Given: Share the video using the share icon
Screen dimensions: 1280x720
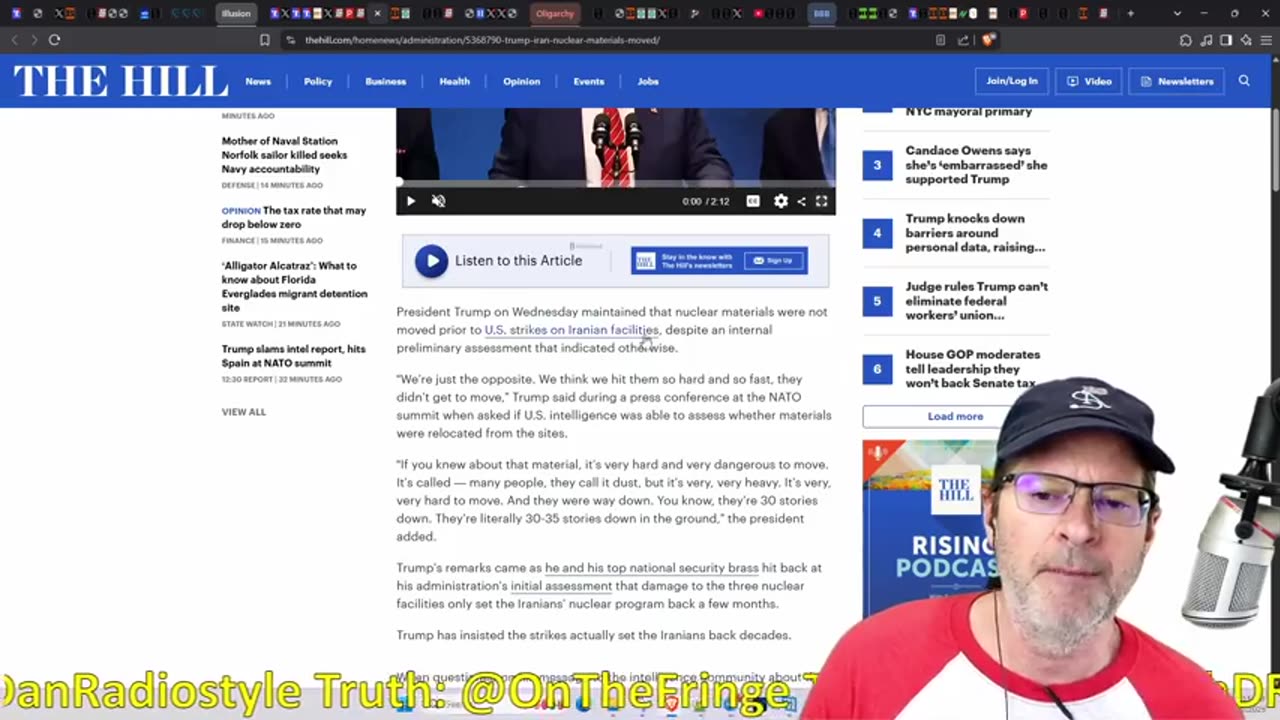Looking at the screenshot, I should (801, 201).
